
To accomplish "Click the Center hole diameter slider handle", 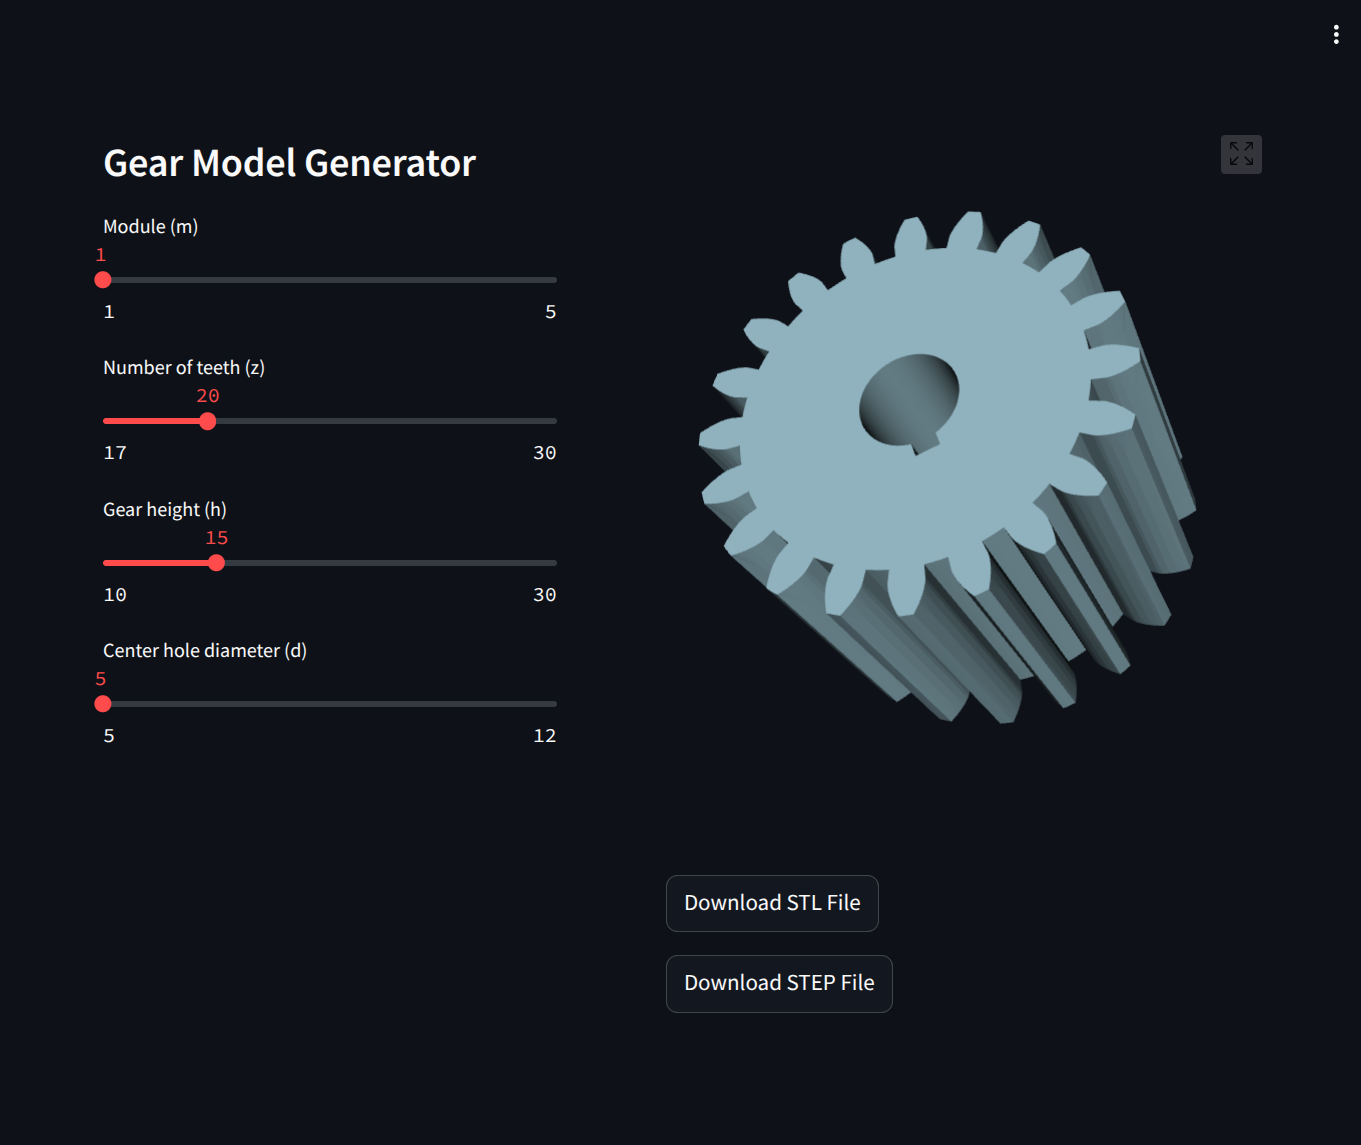I will (103, 704).
